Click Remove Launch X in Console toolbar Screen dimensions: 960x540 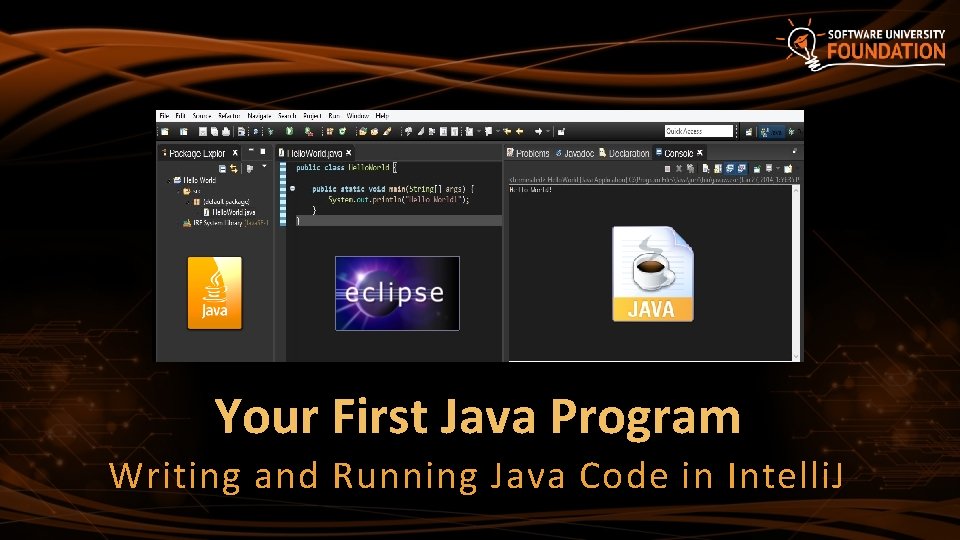point(679,168)
